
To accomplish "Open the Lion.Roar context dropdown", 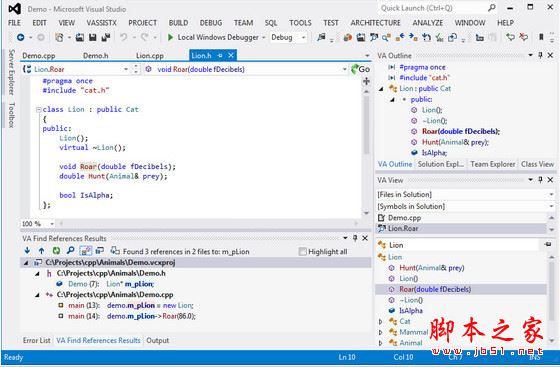I will (126, 69).
